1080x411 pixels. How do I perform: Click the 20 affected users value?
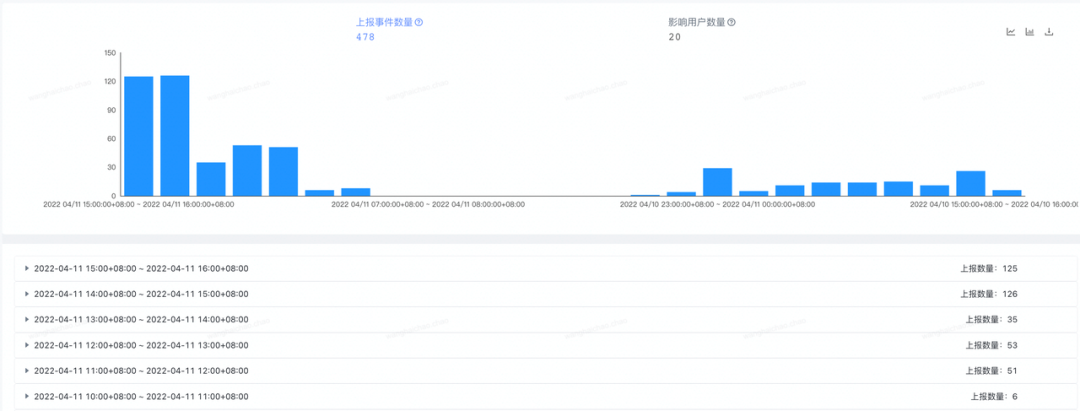click(x=674, y=37)
